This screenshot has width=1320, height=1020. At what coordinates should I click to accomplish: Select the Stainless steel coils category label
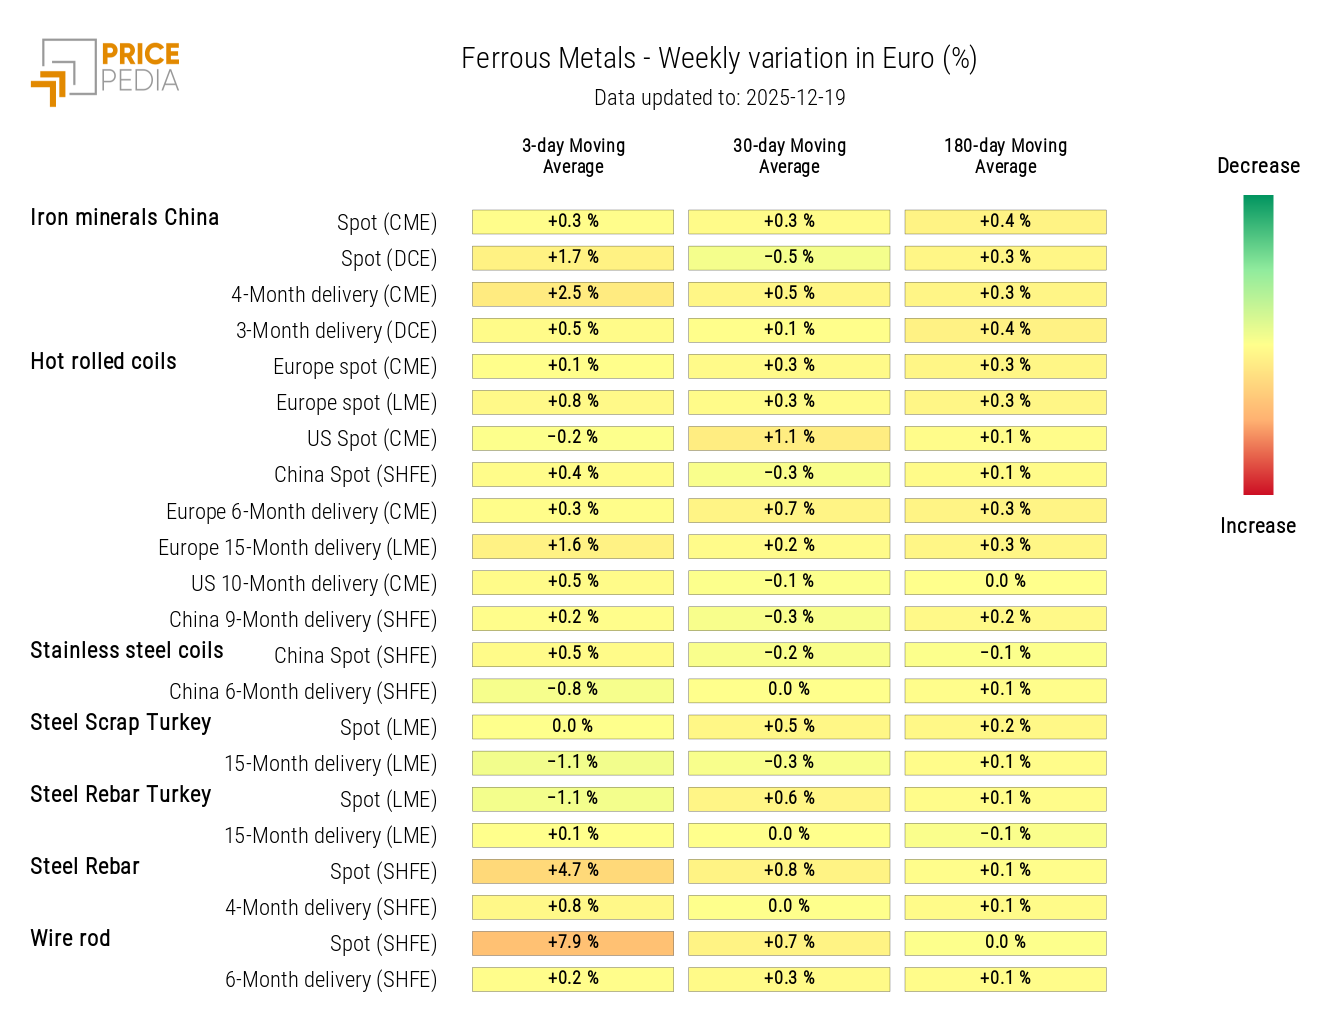[x=127, y=651]
